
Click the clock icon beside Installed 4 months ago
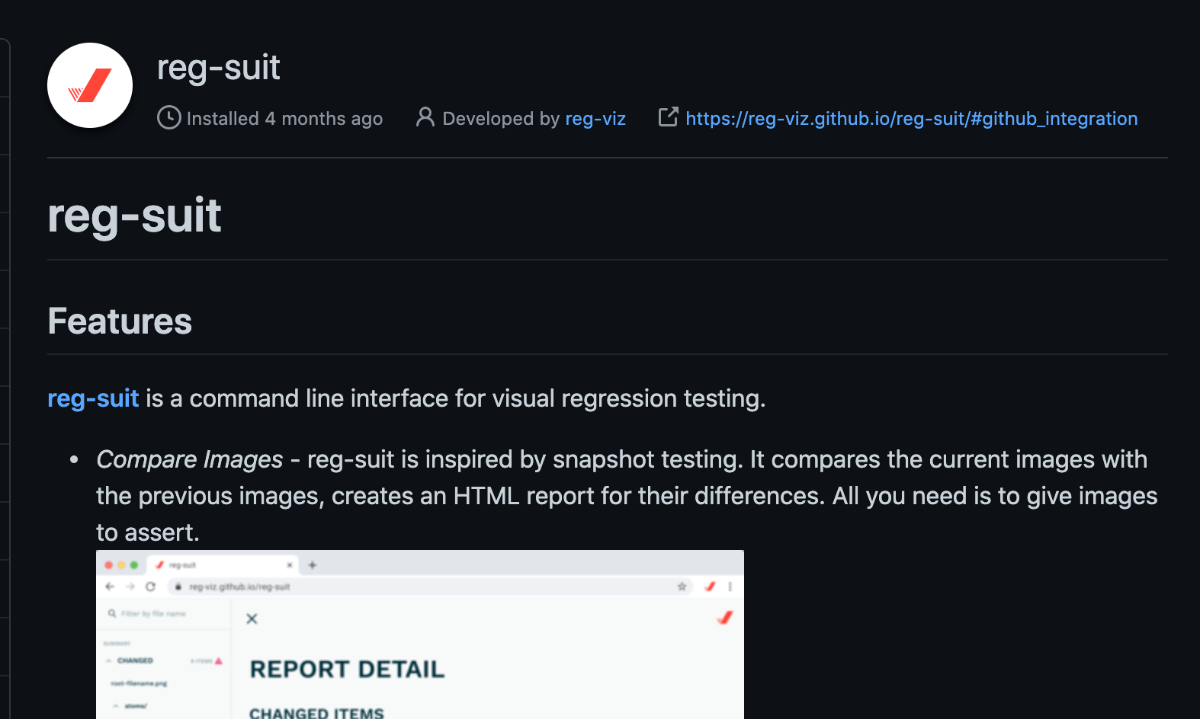click(169, 118)
